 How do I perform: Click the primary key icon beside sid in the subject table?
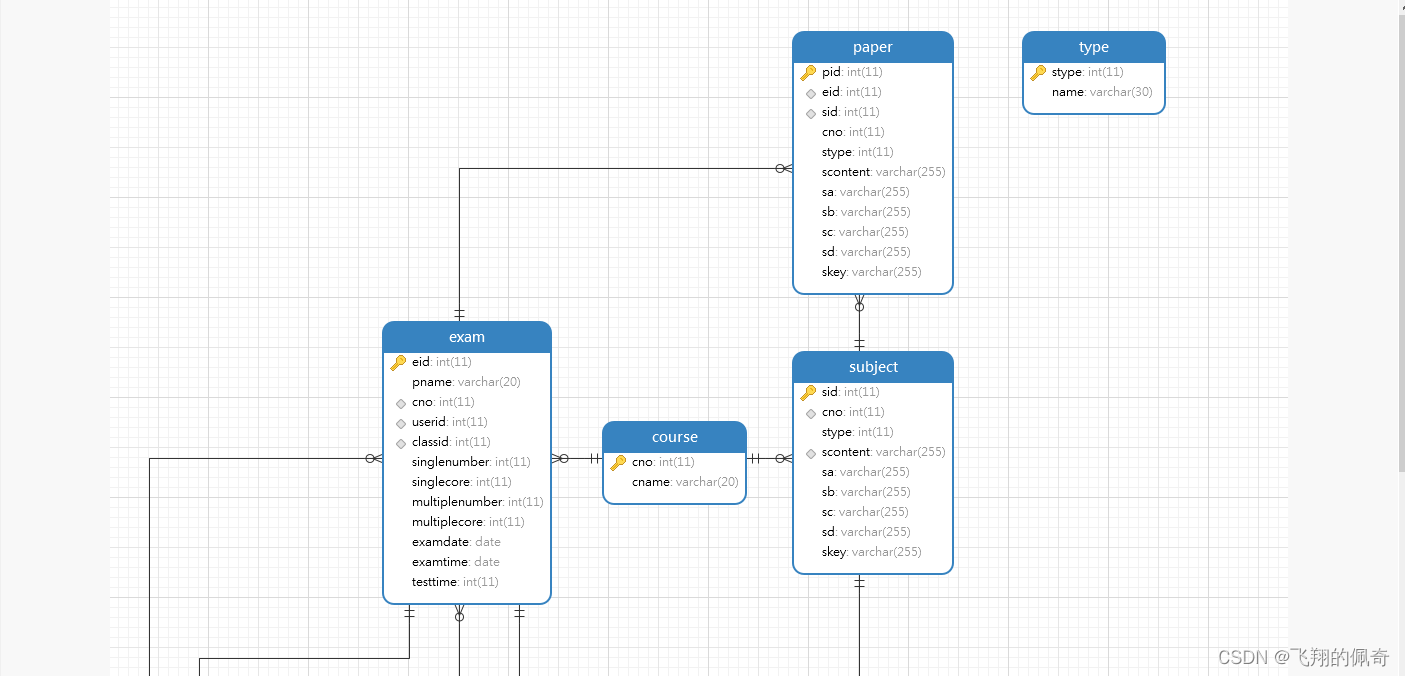tap(808, 392)
